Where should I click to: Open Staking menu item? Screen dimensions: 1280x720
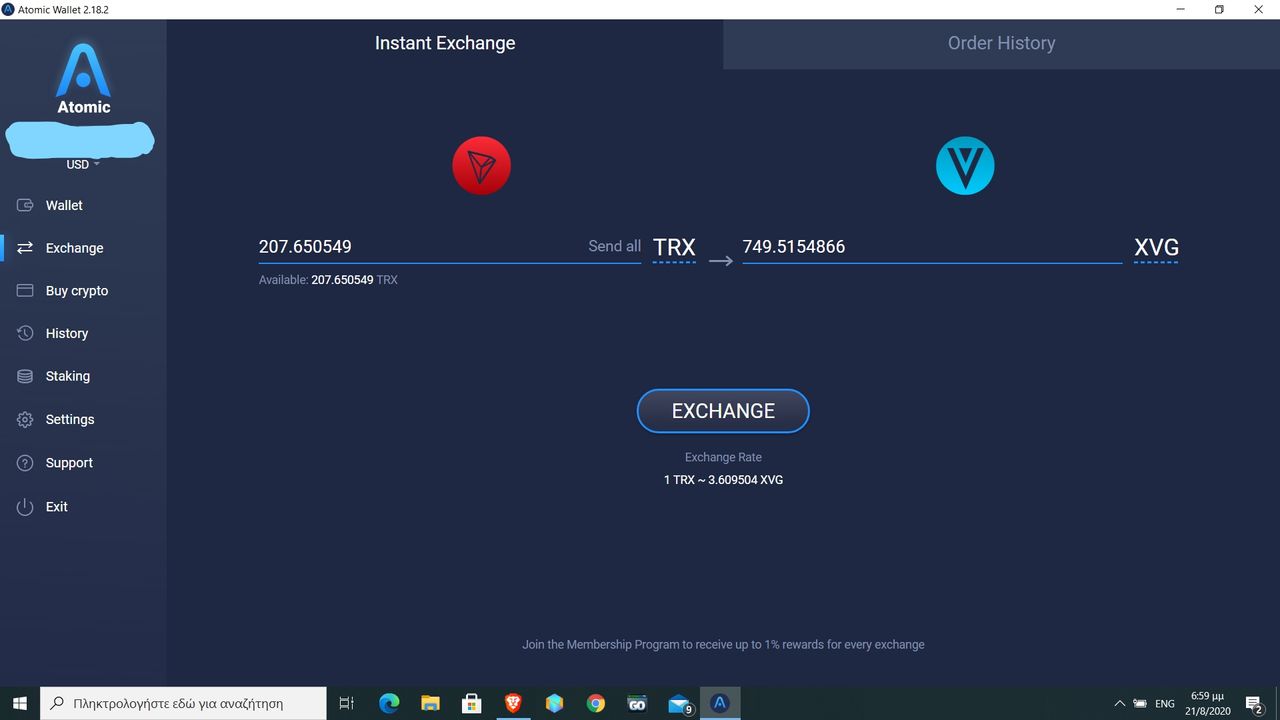pyautogui.click(x=68, y=376)
